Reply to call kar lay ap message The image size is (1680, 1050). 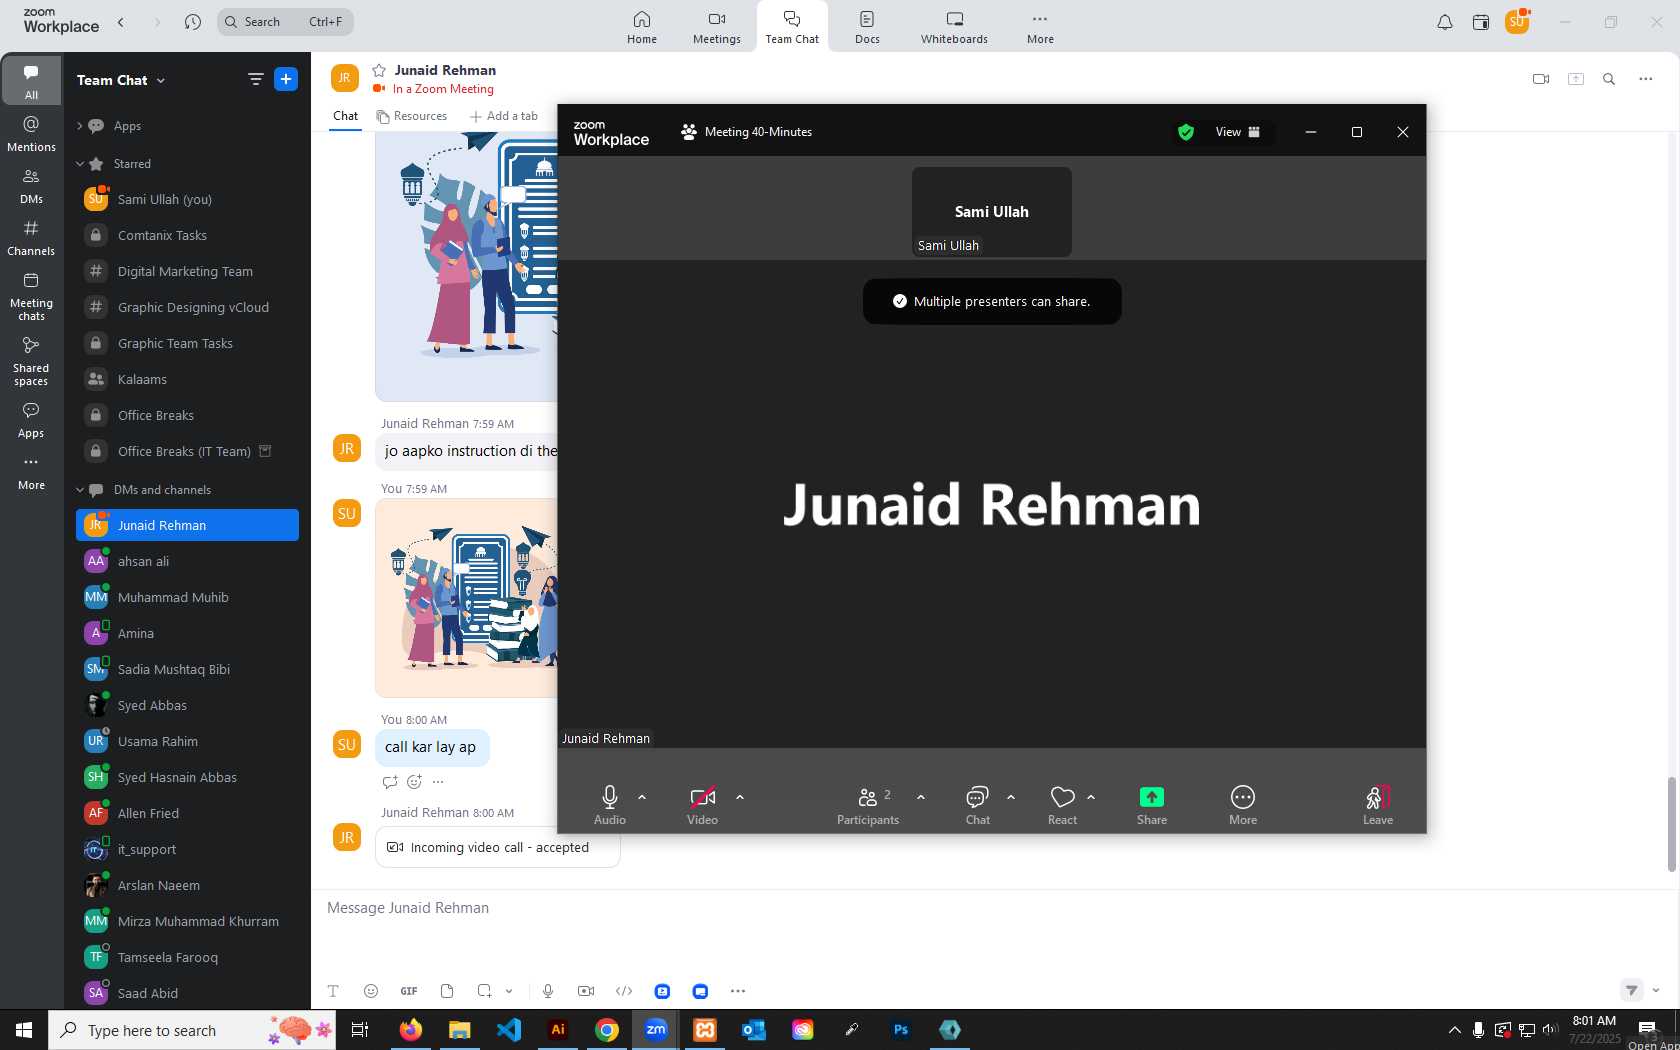pos(390,782)
